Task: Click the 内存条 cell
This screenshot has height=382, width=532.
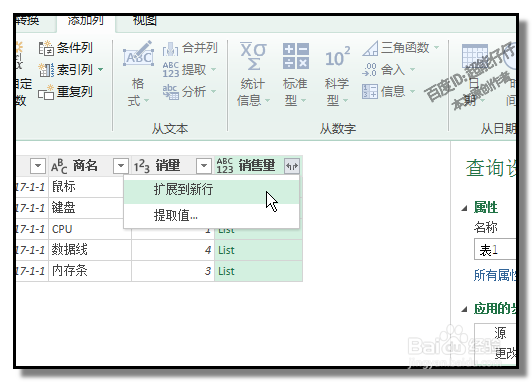Action: click(90, 271)
